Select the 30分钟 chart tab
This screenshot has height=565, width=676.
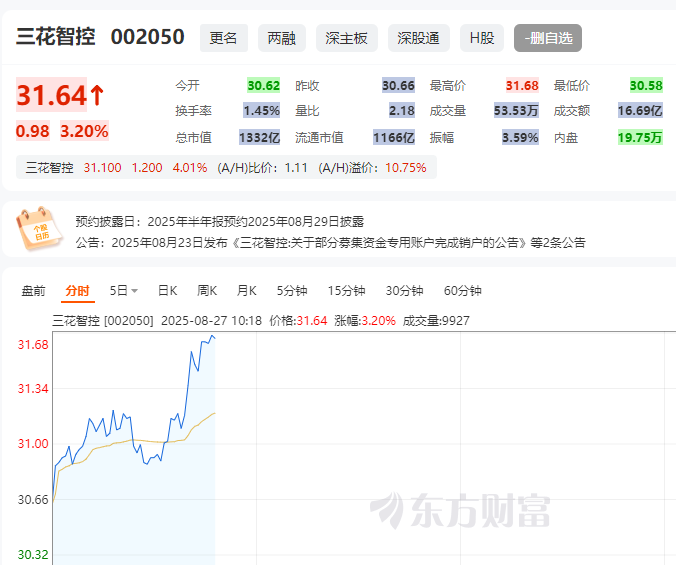(404, 291)
